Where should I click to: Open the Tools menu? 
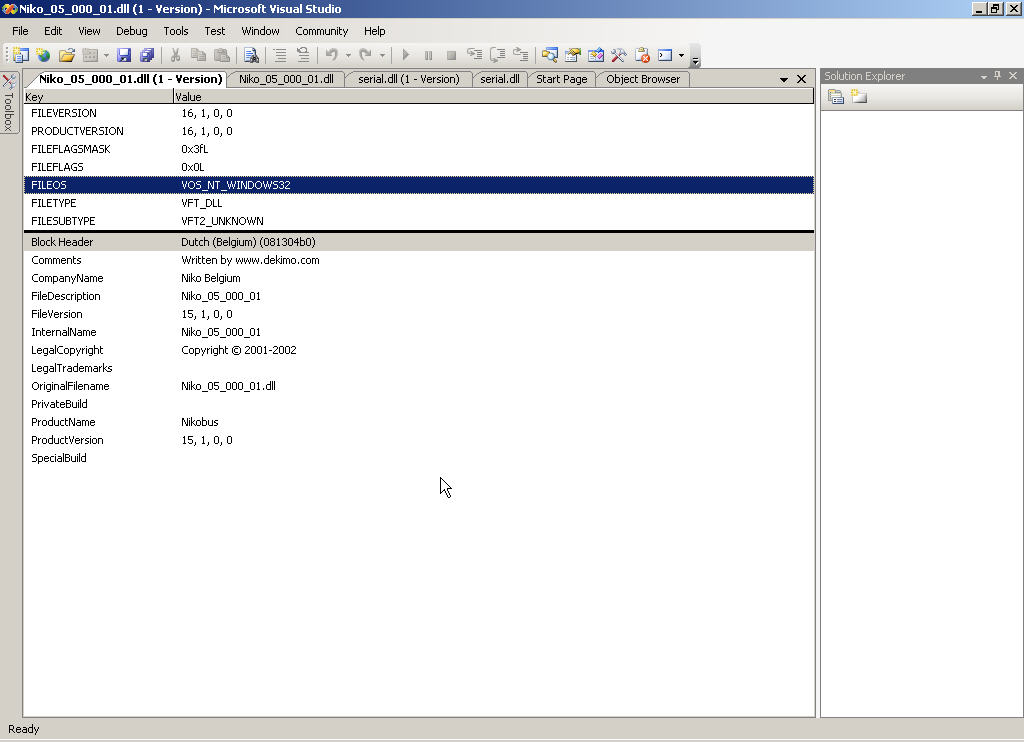click(176, 31)
